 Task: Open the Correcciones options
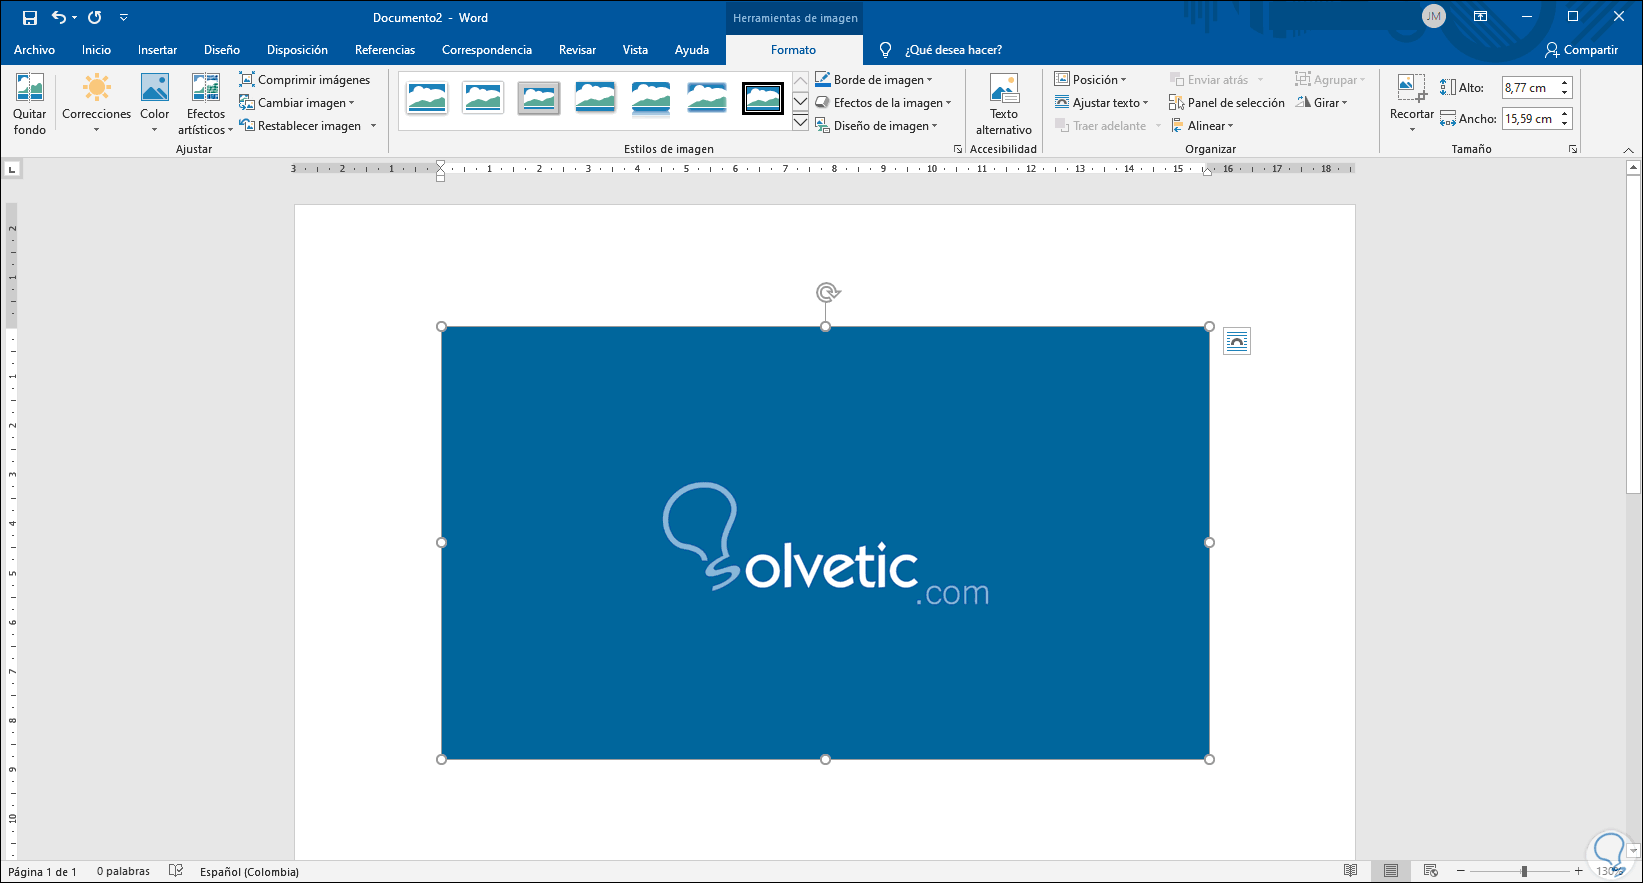[x=96, y=104]
